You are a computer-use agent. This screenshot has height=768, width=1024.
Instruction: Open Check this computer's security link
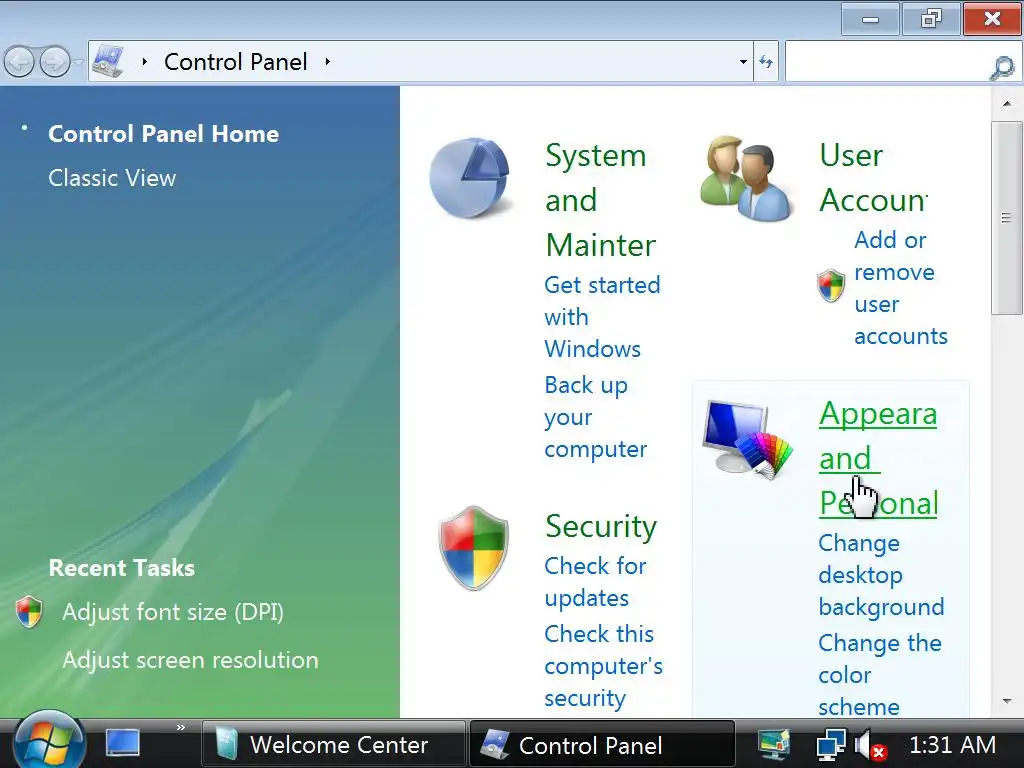pos(603,666)
